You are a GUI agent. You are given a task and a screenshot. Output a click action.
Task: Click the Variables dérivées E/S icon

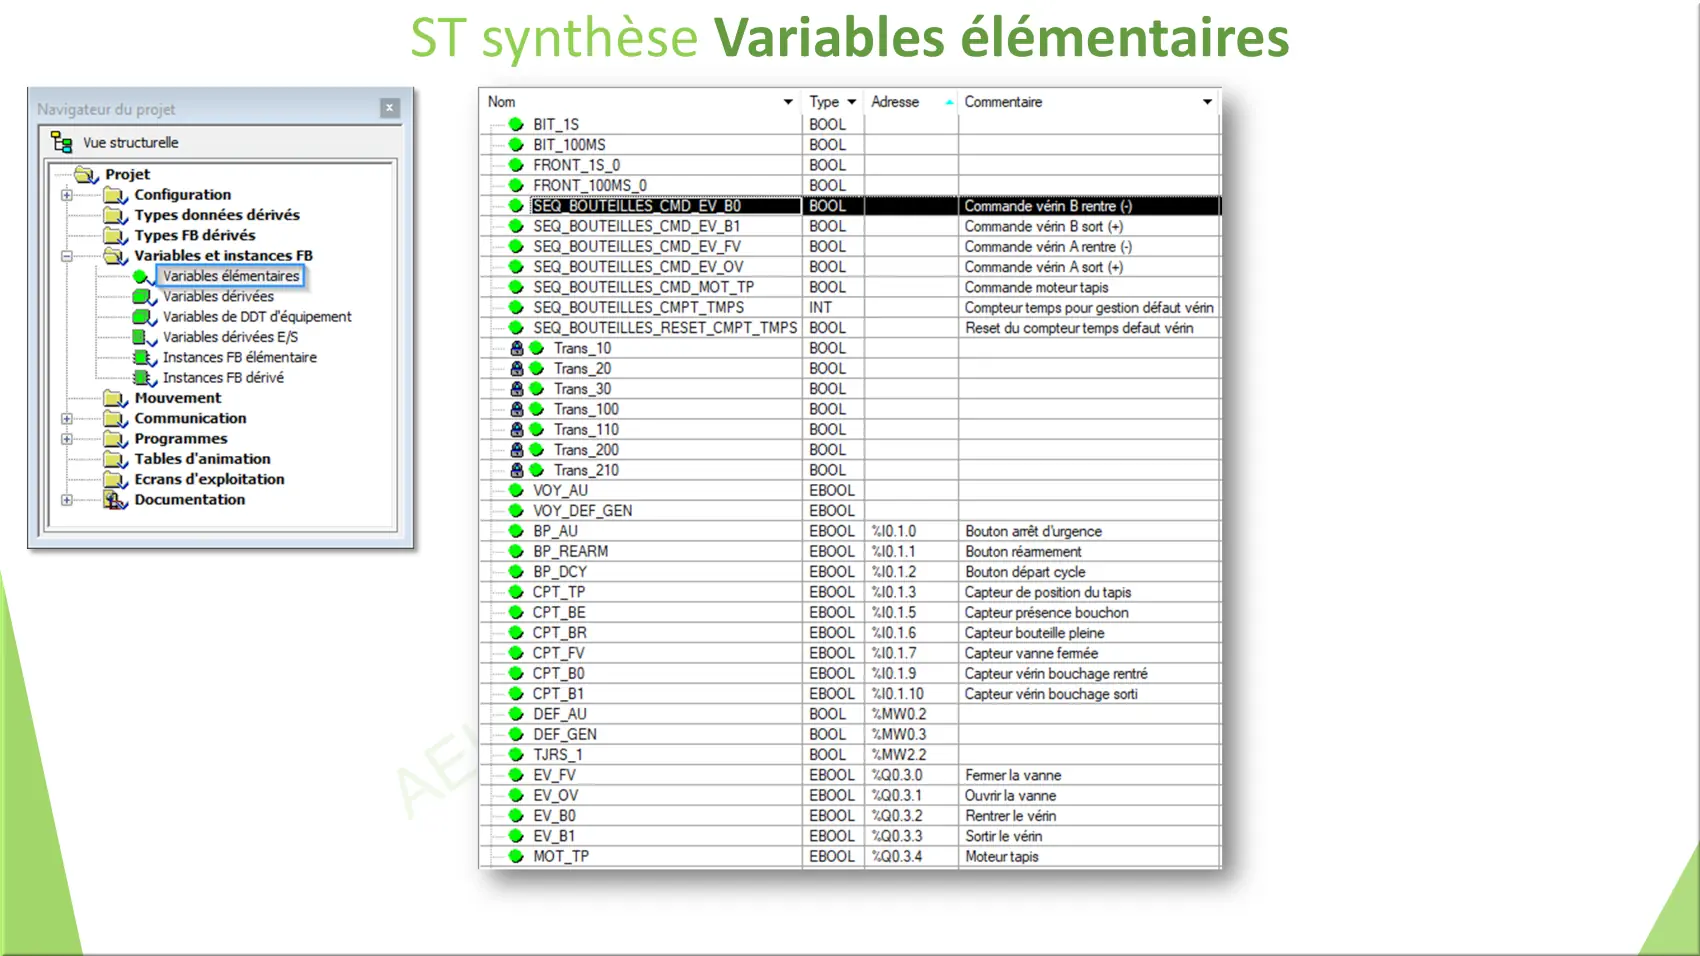144,337
